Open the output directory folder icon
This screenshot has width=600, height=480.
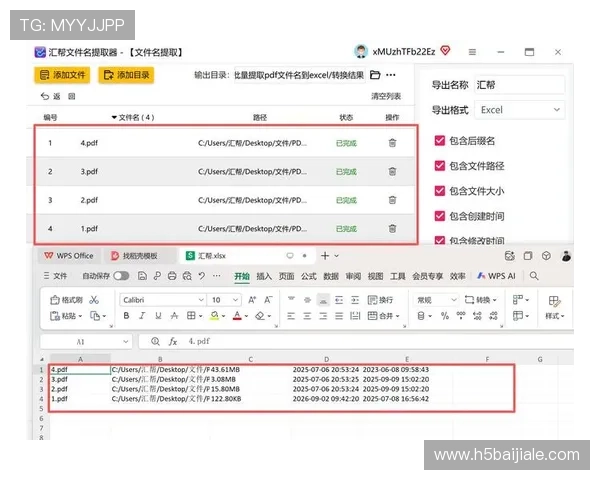click(375, 75)
